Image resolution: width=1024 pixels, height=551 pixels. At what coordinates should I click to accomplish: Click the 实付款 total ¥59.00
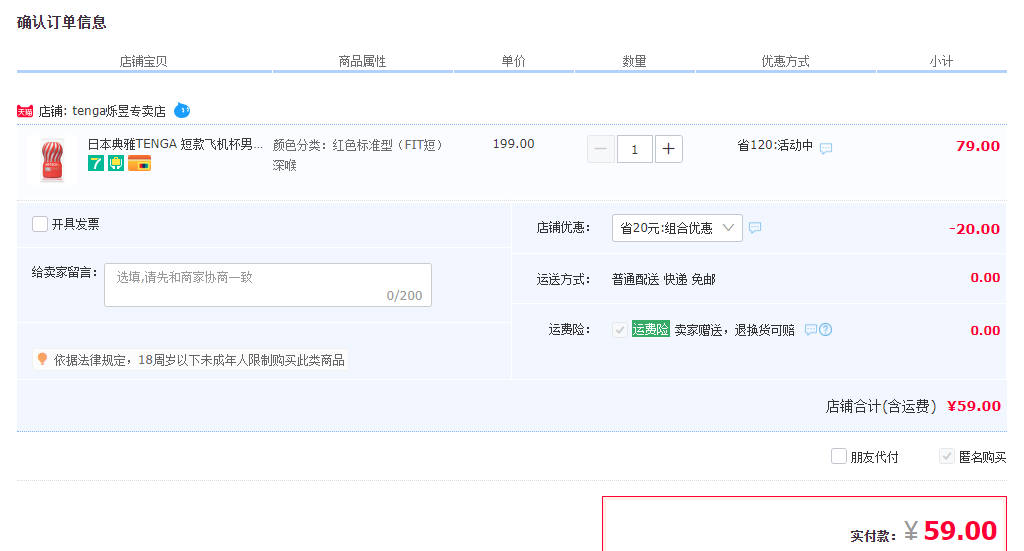[x=951, y=531]
